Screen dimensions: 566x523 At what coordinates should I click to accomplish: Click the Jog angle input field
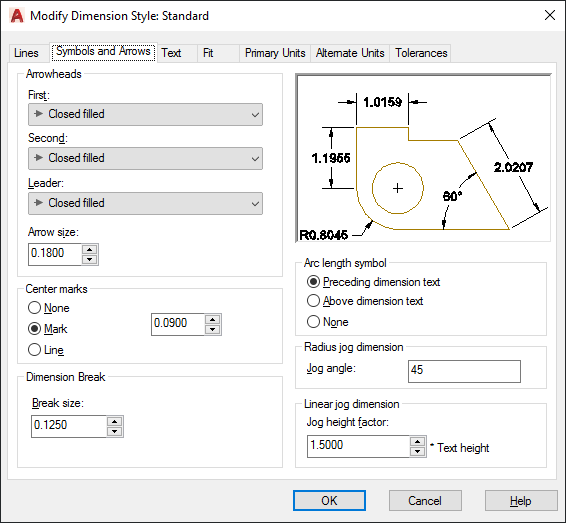tap(464, 371)
